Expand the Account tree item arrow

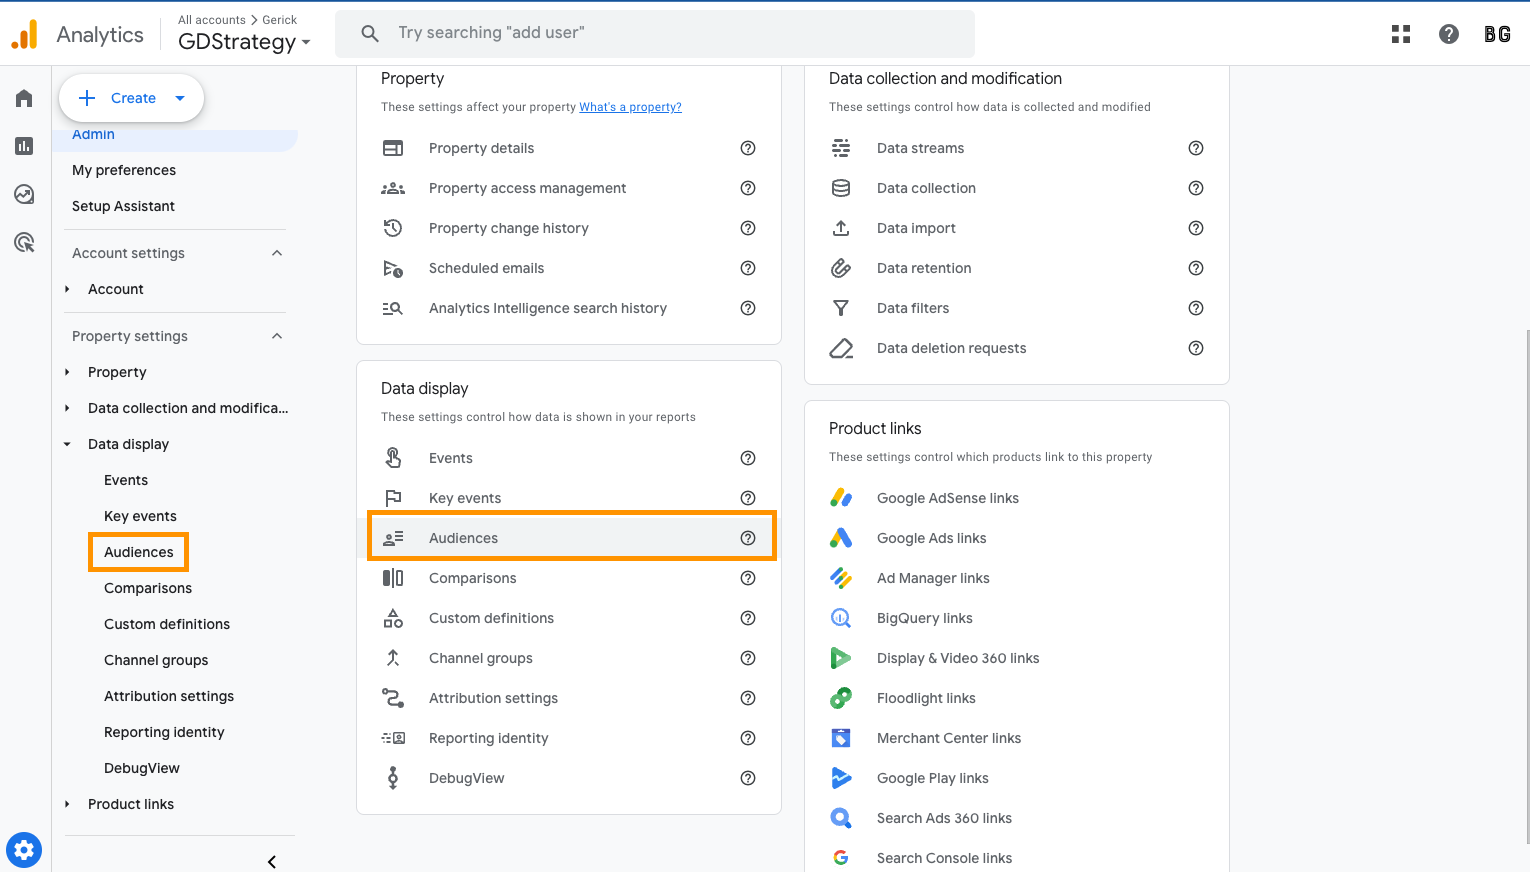[67, 289]
